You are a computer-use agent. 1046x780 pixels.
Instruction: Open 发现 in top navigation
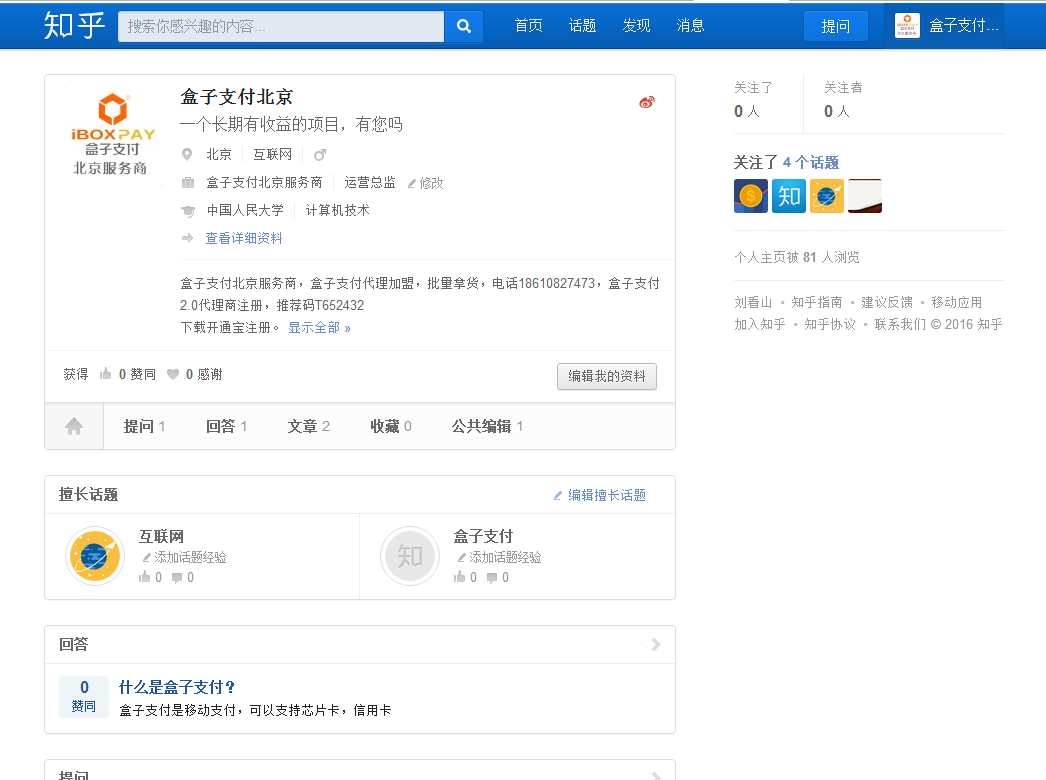click(x=636, y=25)
